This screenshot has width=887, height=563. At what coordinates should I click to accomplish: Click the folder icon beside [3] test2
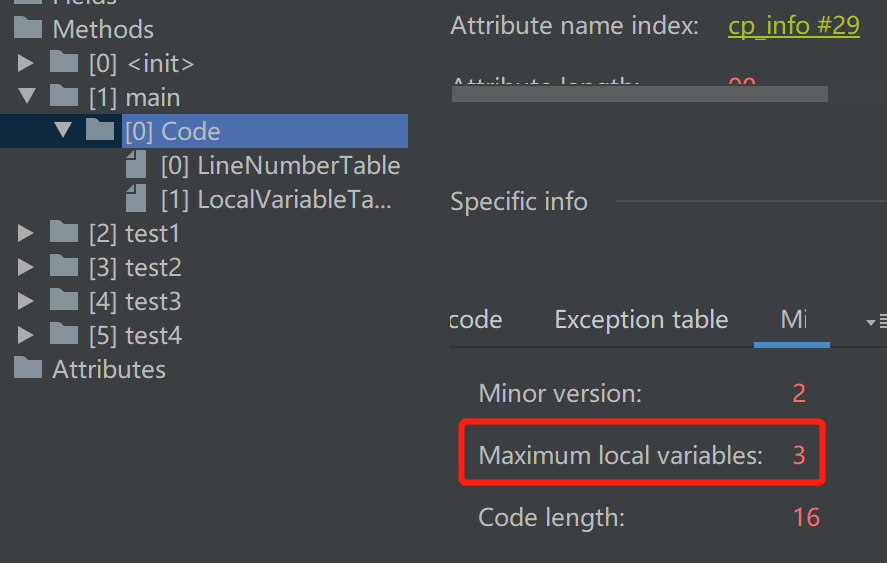(x=64, y=265)
